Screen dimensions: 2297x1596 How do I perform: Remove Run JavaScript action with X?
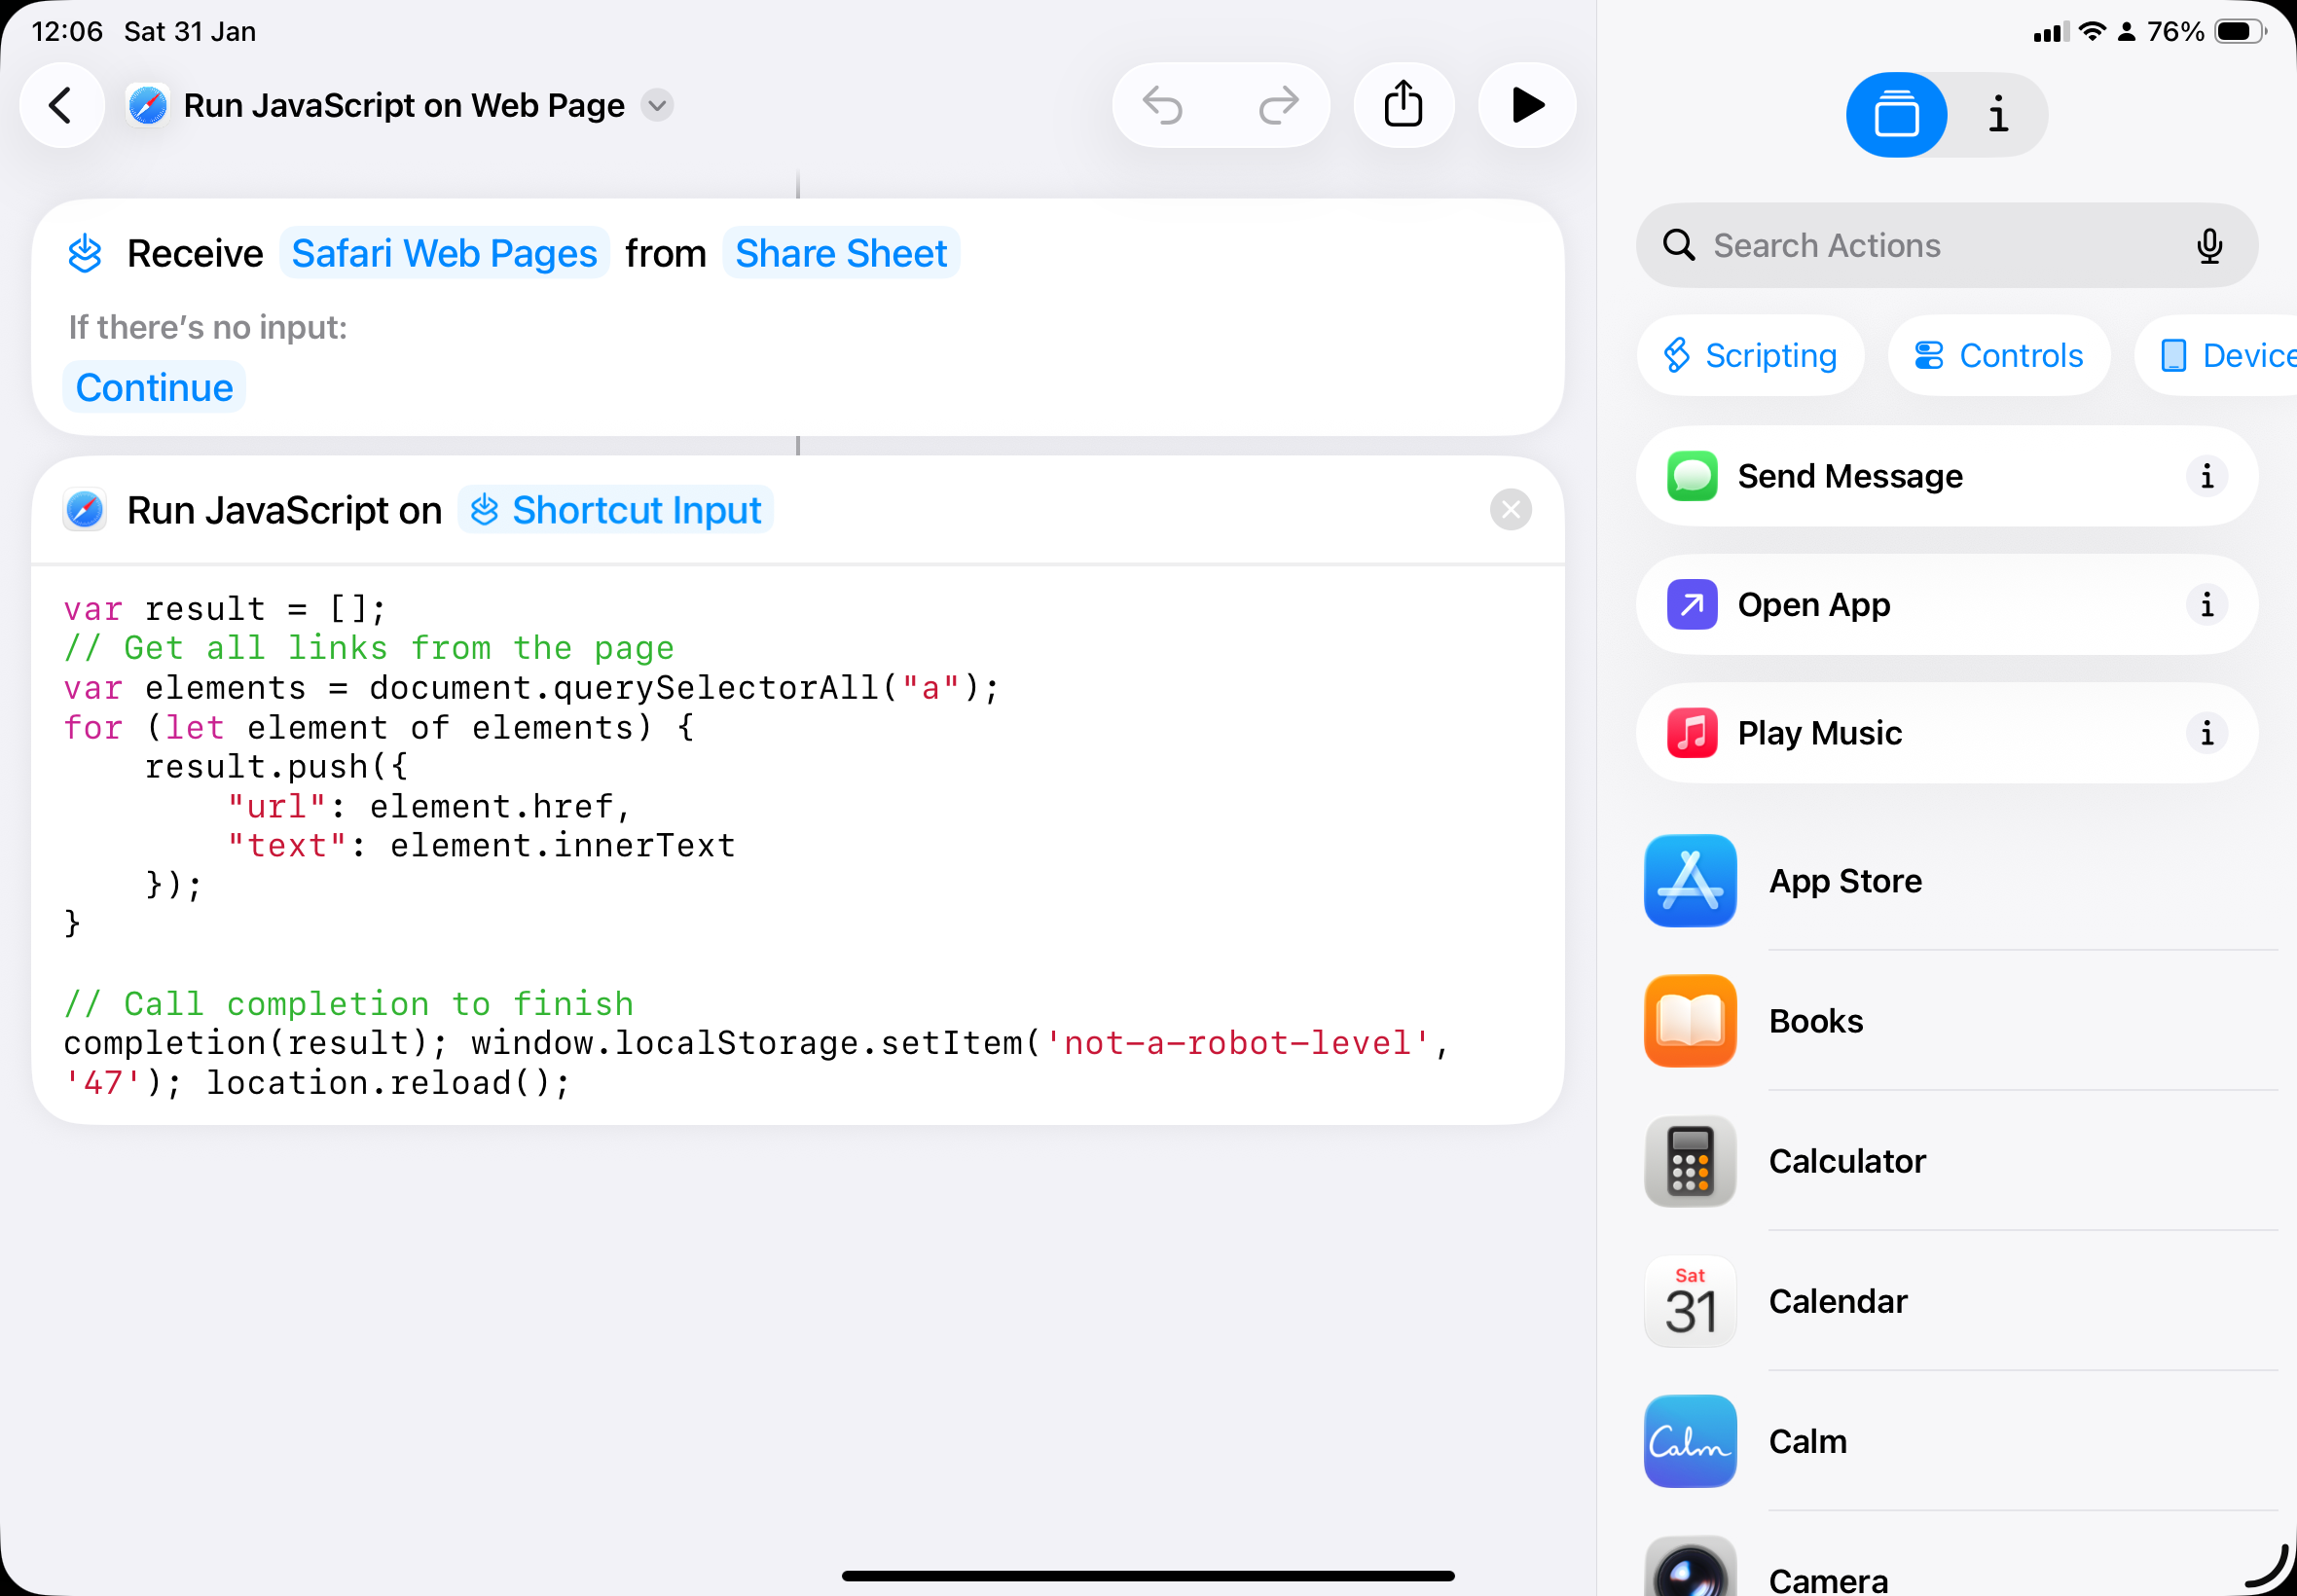[x=1510, y=510]
